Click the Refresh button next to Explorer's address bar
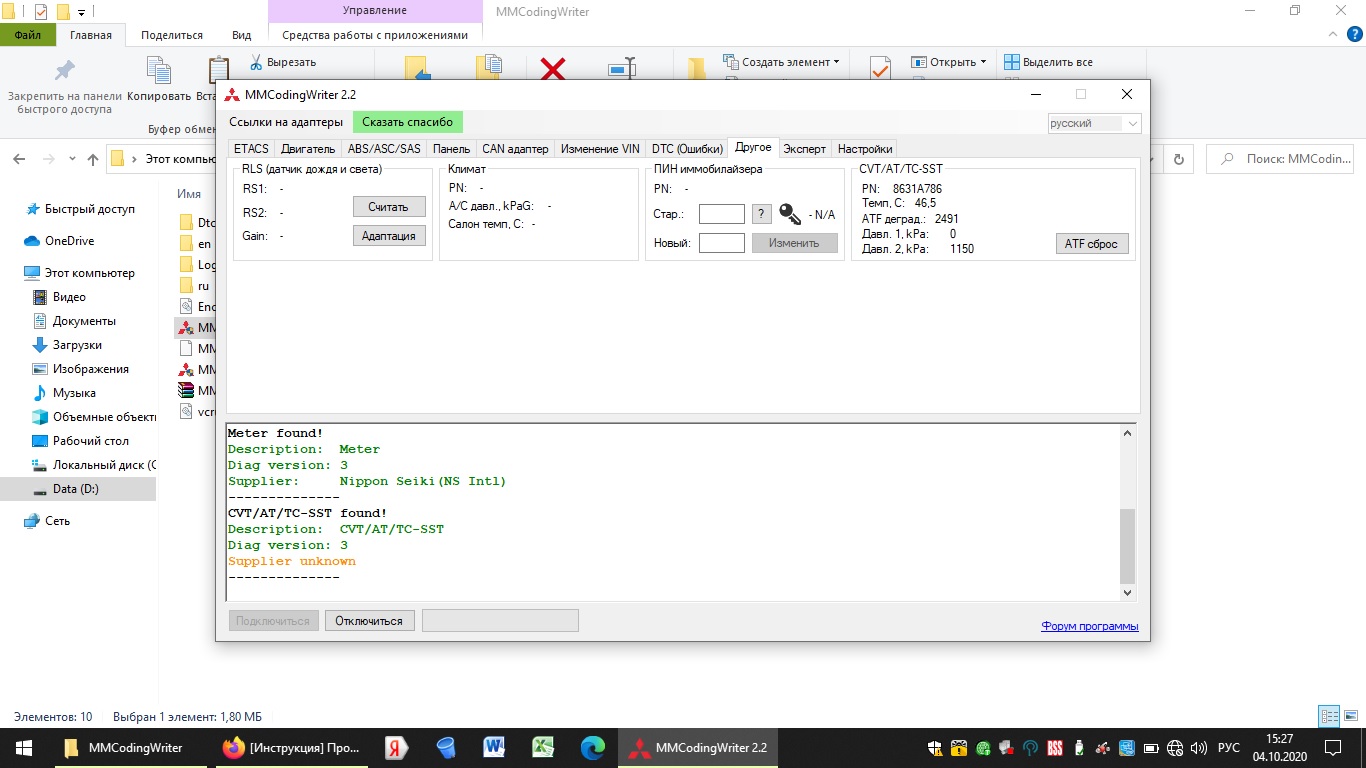 [1179, 159]
